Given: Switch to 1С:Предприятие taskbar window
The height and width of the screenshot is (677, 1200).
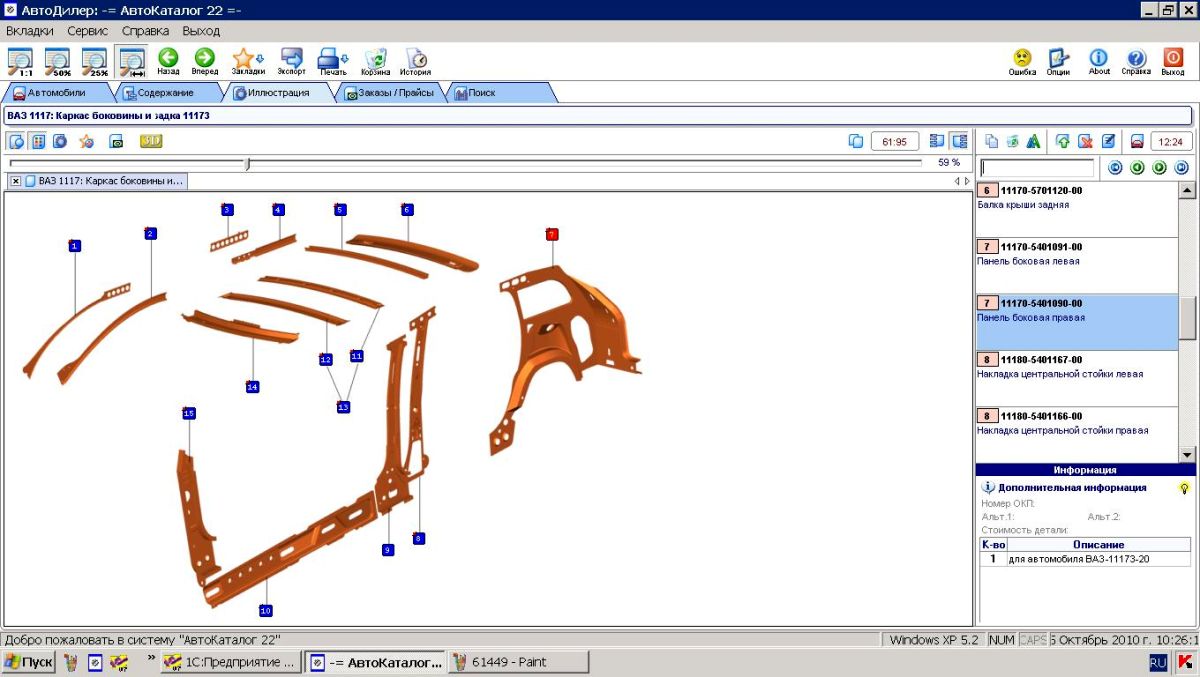Looking at the screenshot, I should coord(230,662).
